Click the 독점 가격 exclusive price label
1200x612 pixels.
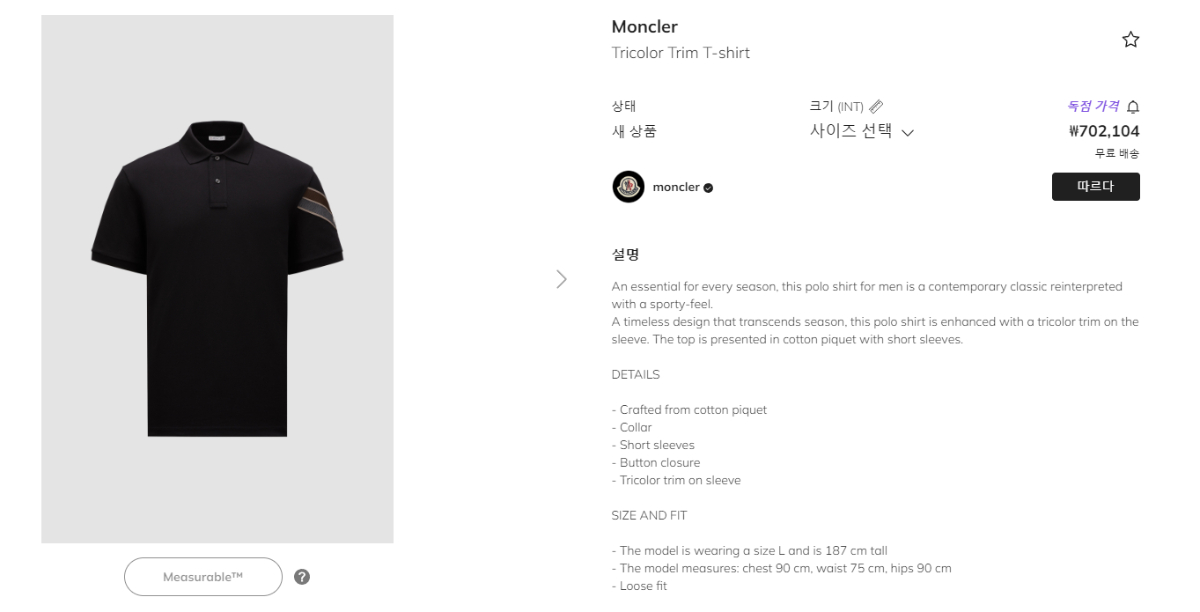[x=1093, y=106]
